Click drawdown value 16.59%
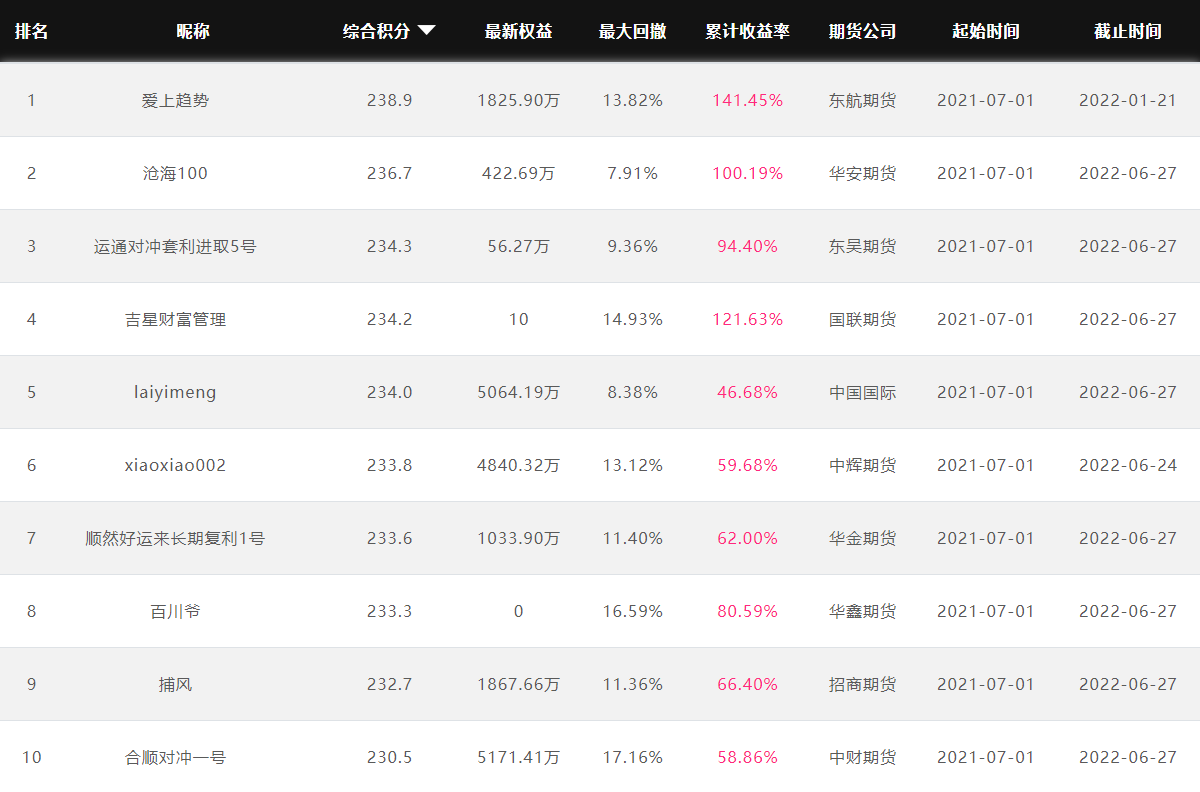 point(633,611)
